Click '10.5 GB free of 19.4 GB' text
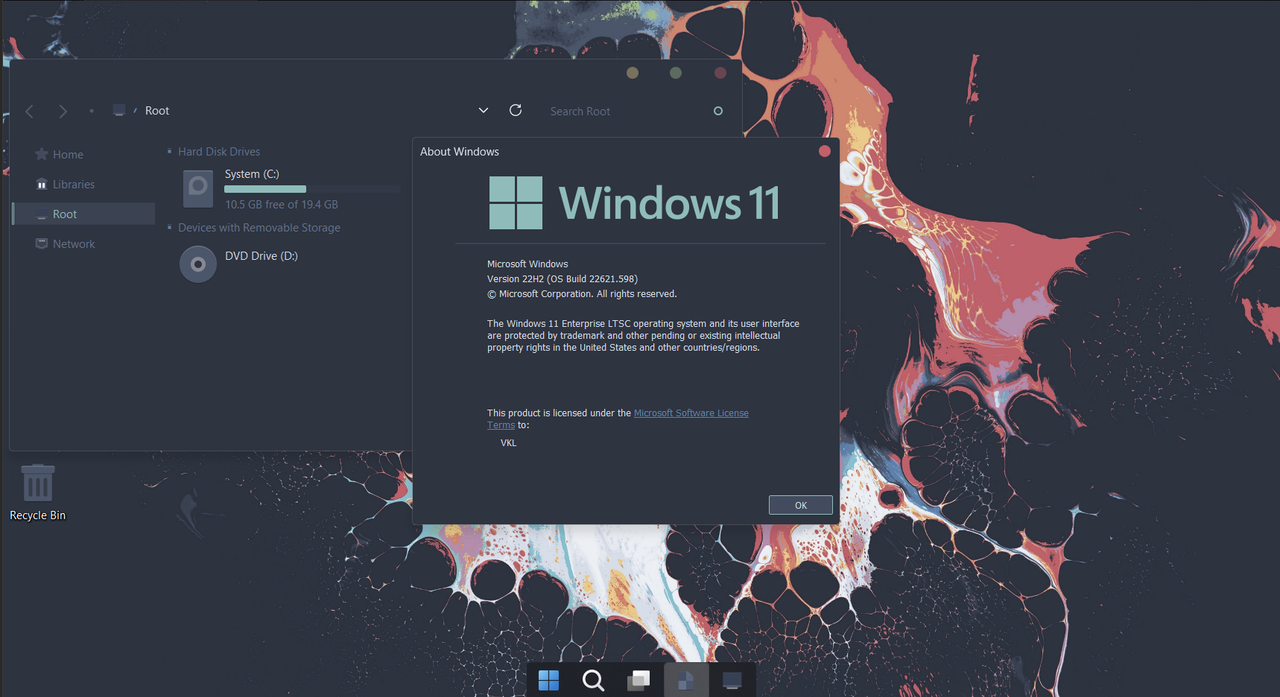This screenshot has height=697, width=1280. (x=281, y=204)
